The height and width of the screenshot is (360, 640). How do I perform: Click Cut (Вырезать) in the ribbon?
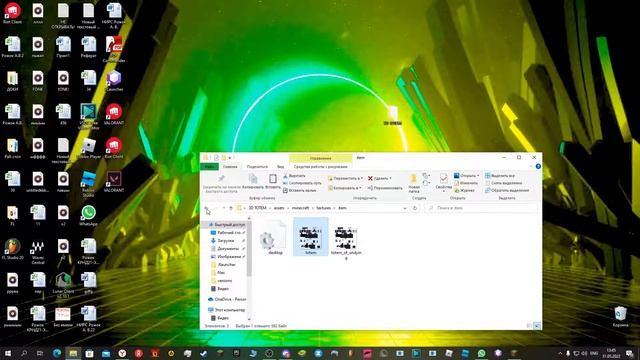(294, 176)
